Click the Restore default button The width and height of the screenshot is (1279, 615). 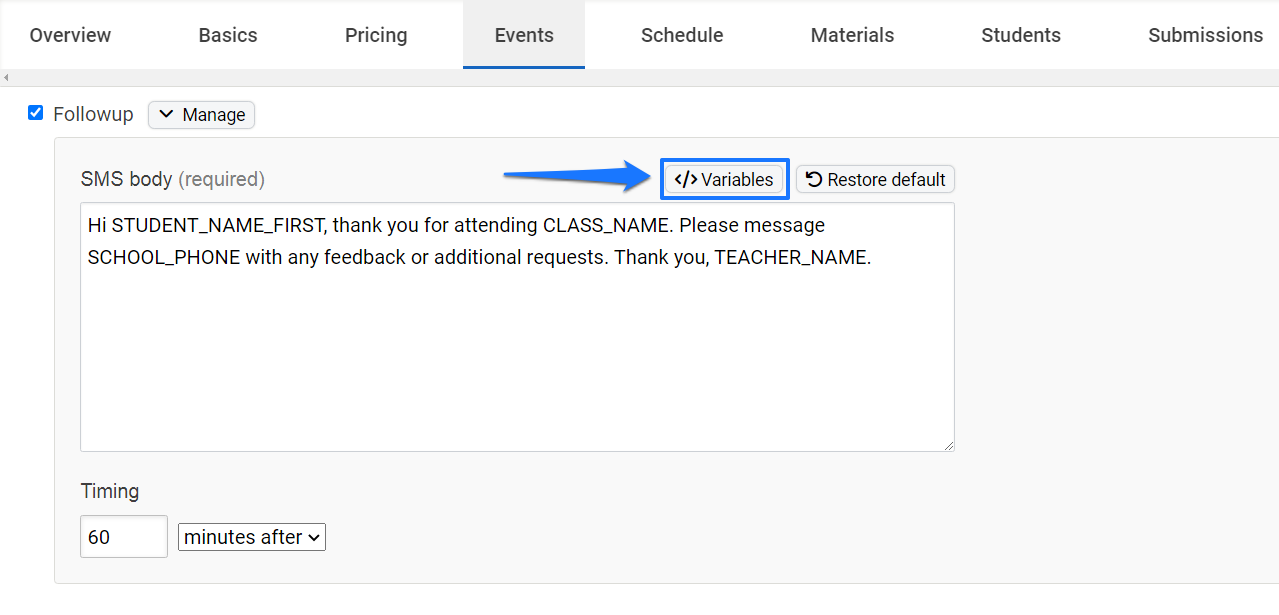point(875,180)
